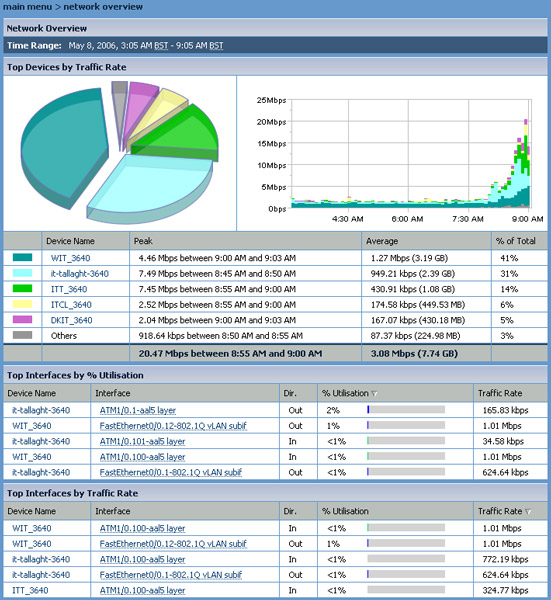551x600 pixels.
Task: Open the it-tallaght-3640 device in Top Devices
Action: pos(80,274)
